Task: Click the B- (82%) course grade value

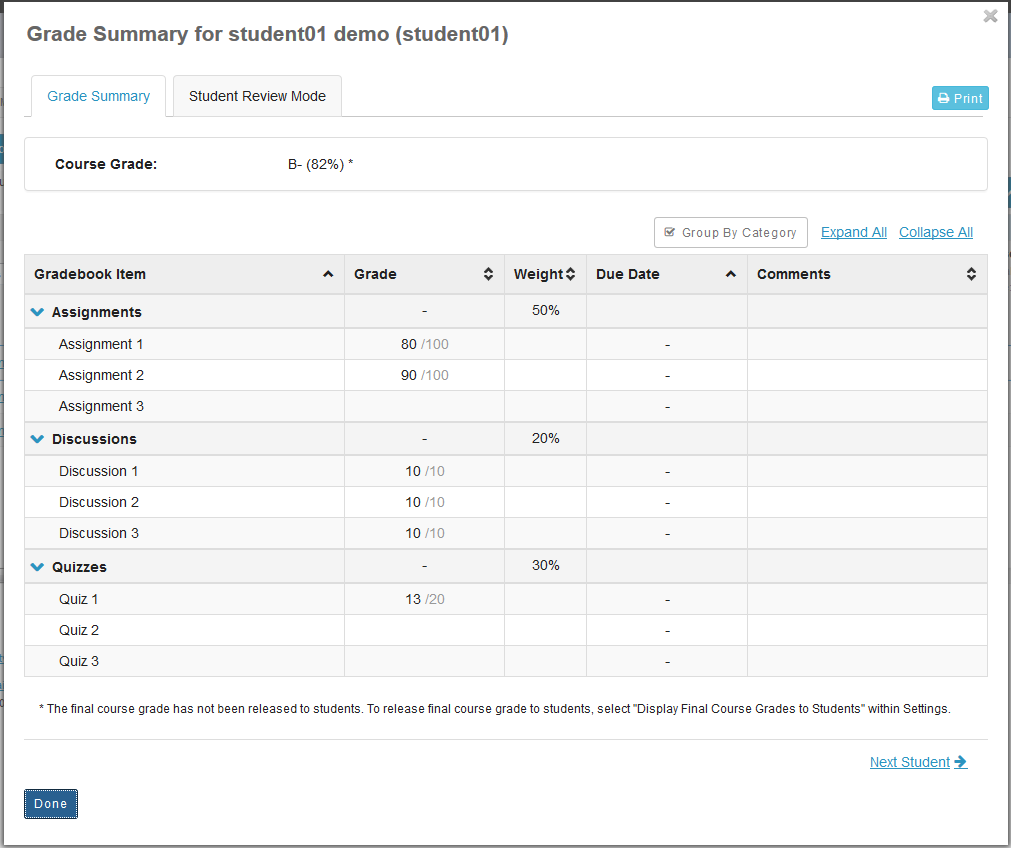Action: (320, 164)
